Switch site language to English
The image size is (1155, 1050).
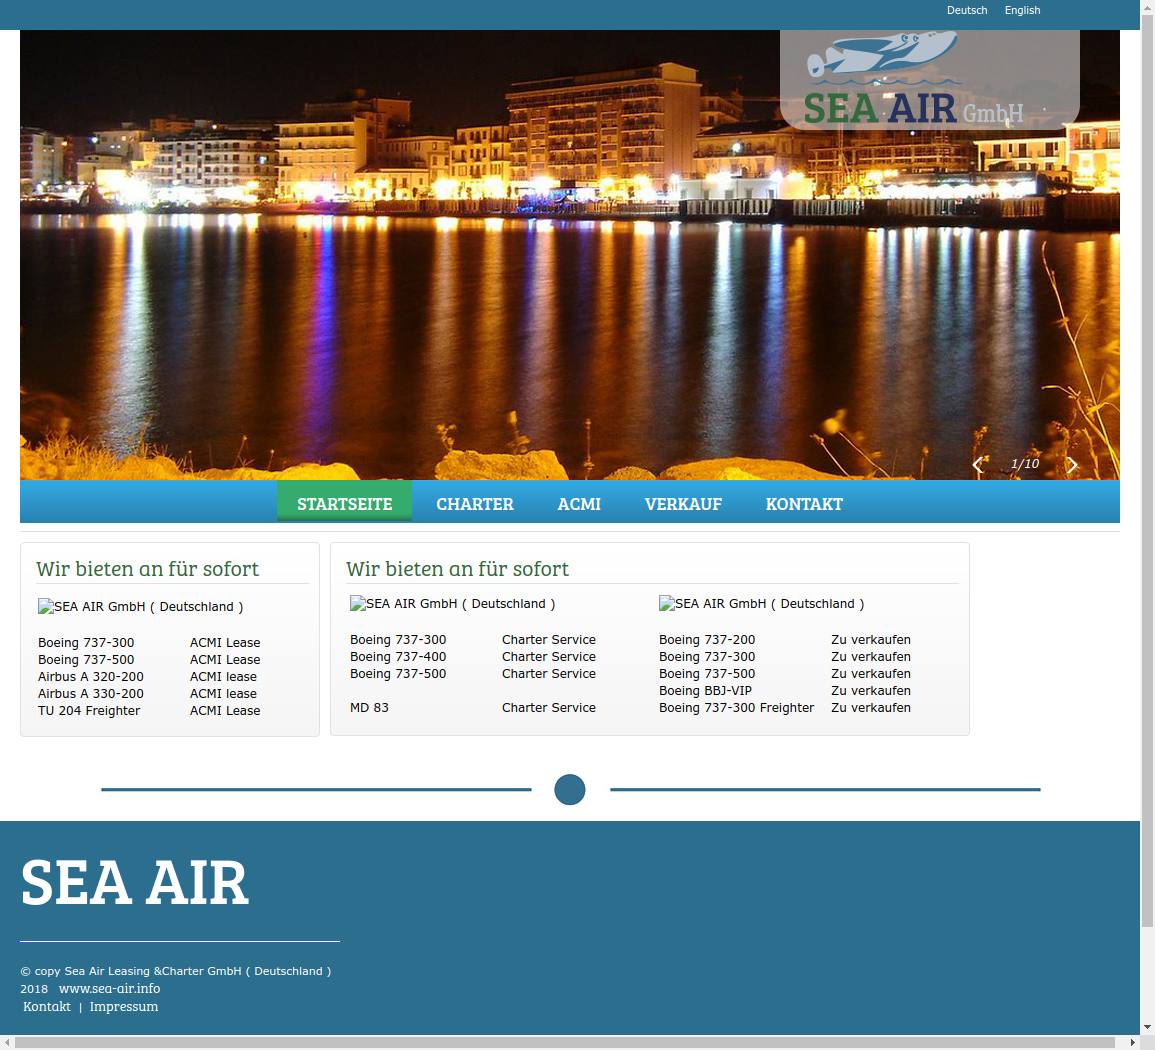click(1022, 10)
